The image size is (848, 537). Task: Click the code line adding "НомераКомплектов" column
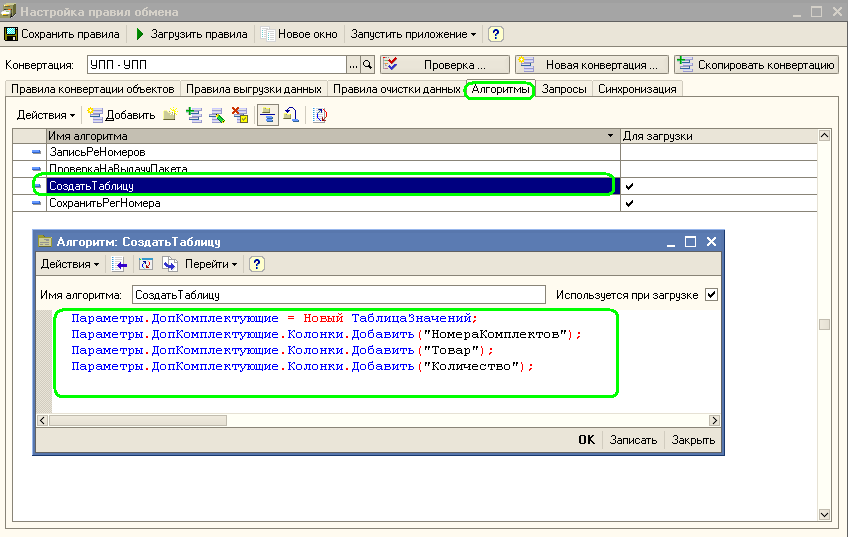(x=326, y=335)
